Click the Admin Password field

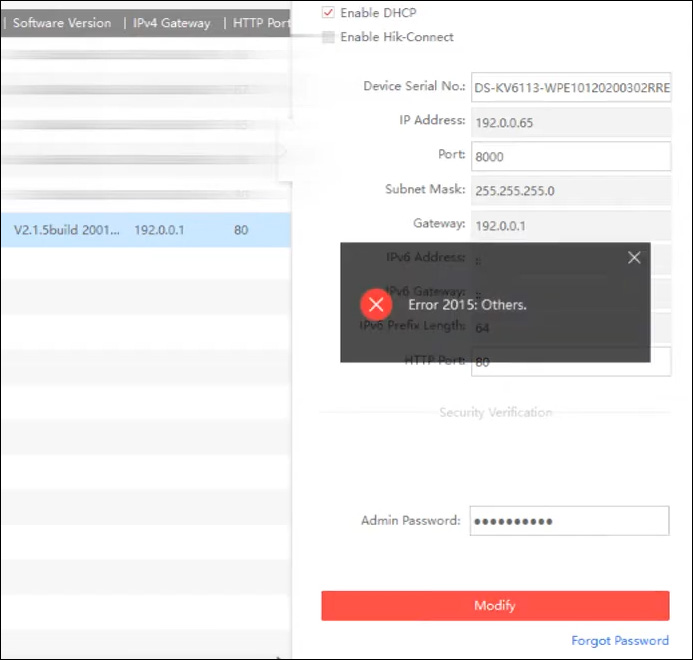click(569, 521)
